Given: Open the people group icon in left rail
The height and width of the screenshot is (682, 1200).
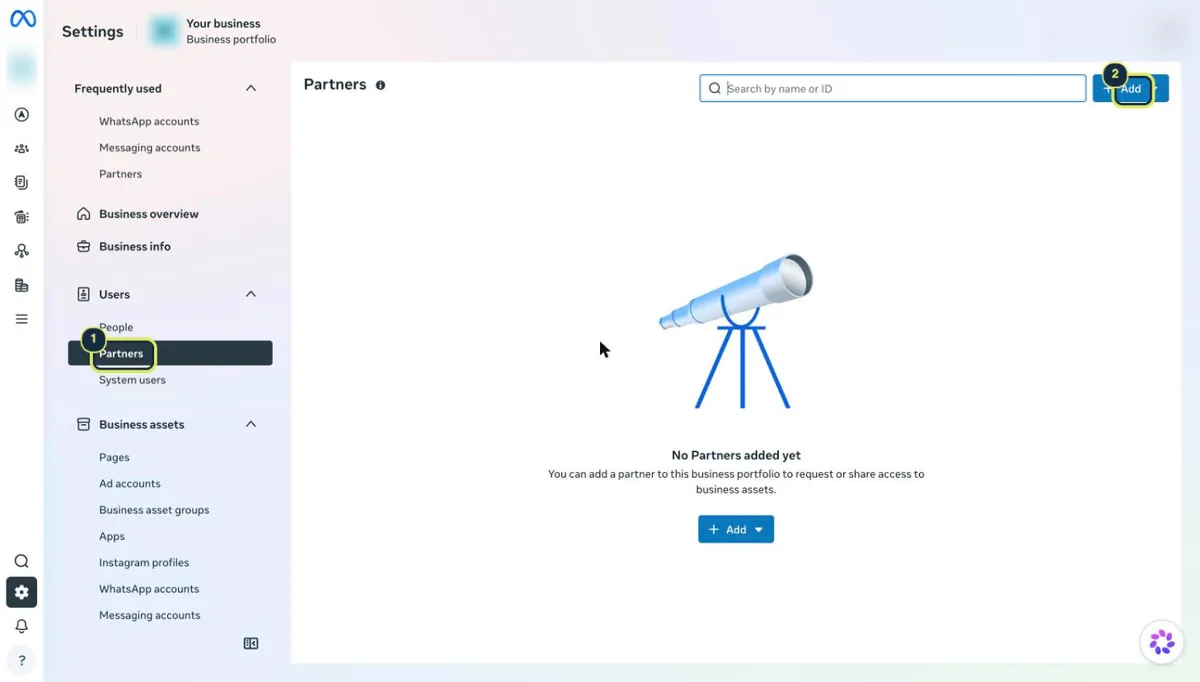Looking at the screenshot, I should click(x=22, y=149).
